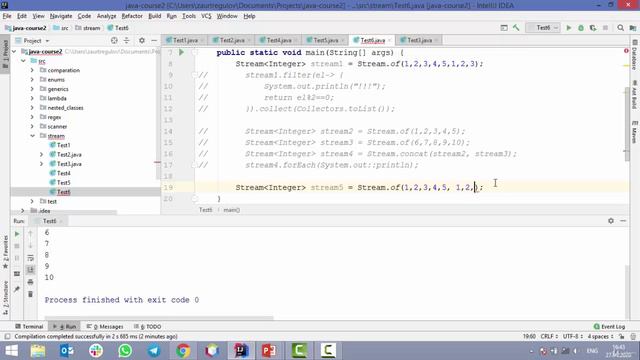
Task: Click scroll to end icon in Run console
Action: coord(30,270)
